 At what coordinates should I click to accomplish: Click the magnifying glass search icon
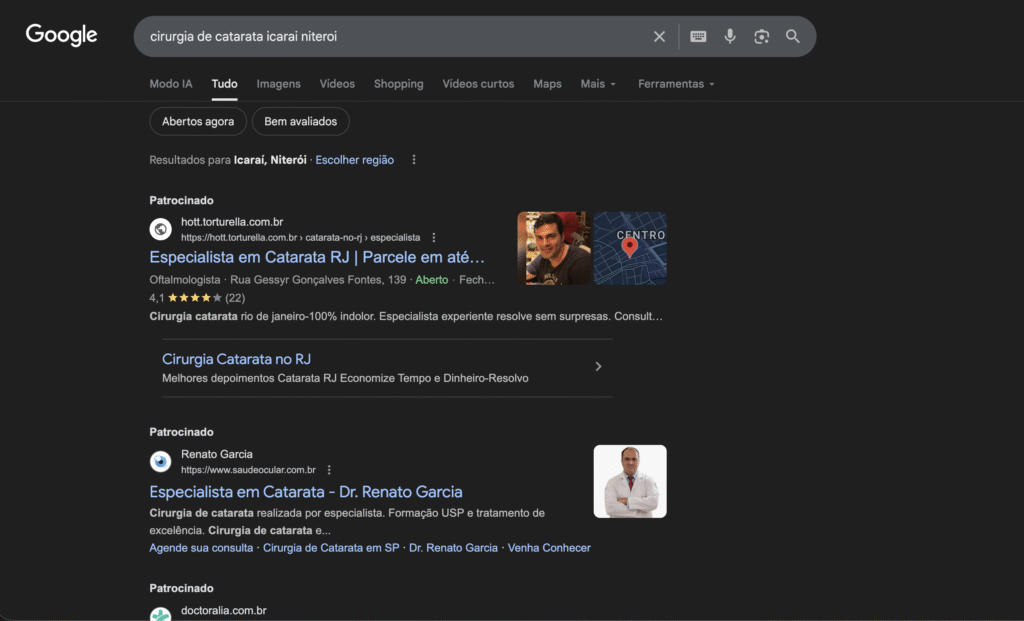coord(793,37)
